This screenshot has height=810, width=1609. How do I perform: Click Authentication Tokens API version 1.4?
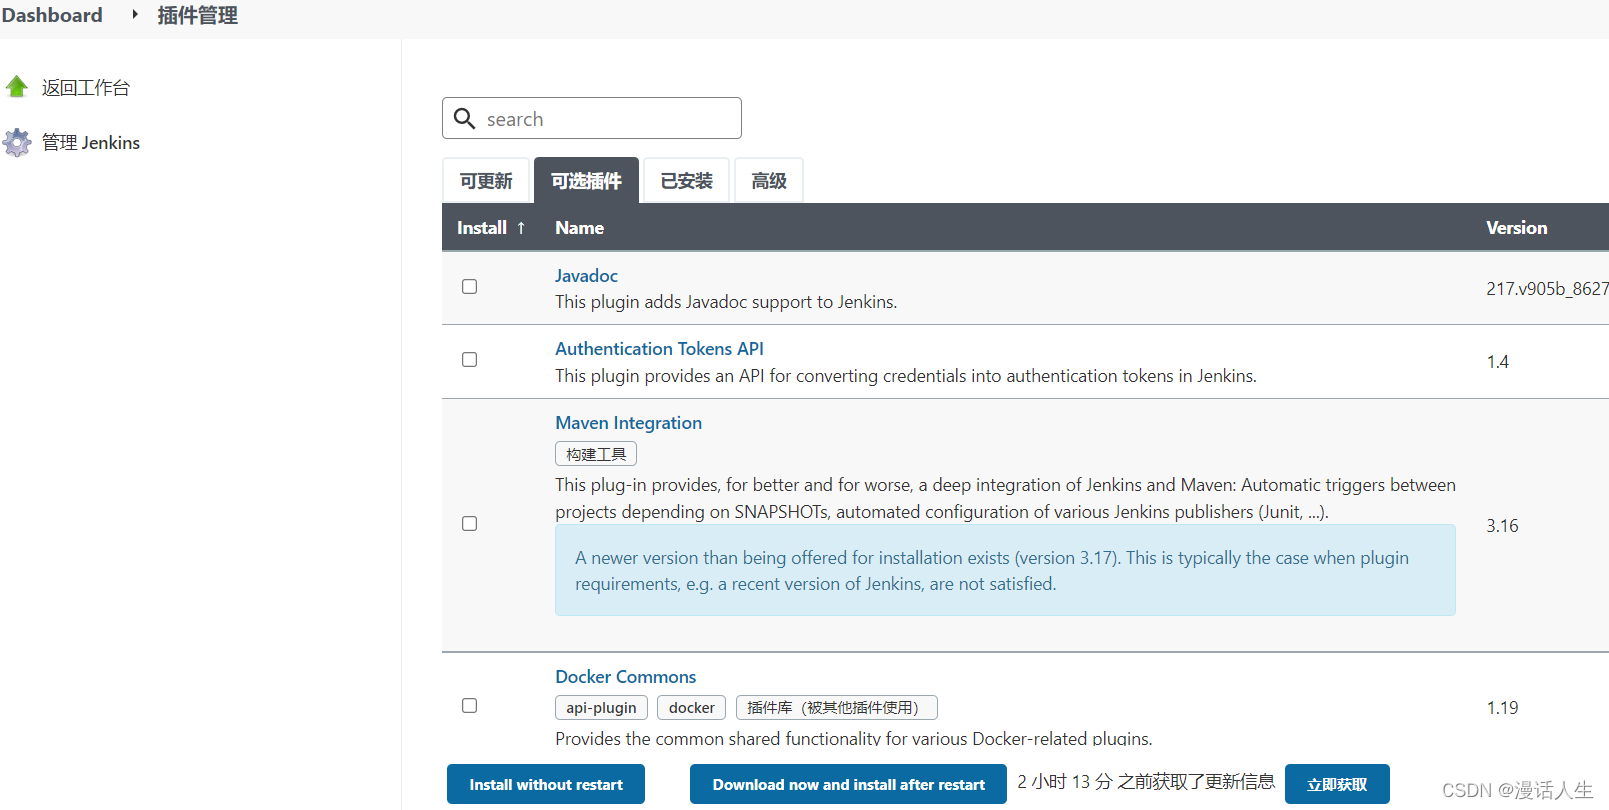tap(1497, 362)
